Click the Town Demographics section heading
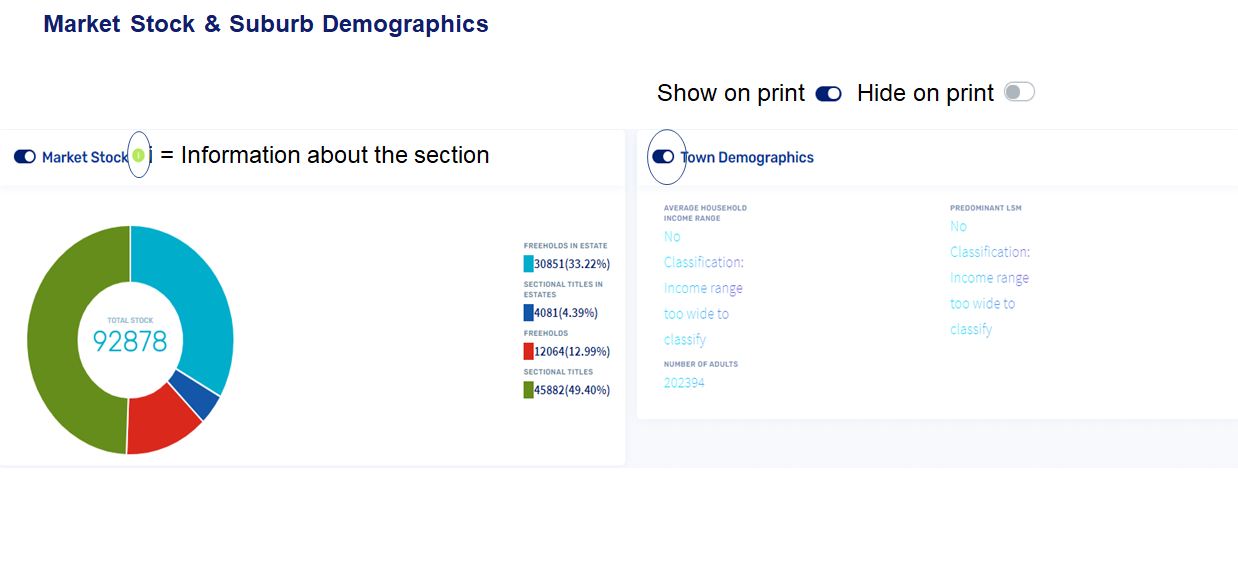 pos(748,157)
